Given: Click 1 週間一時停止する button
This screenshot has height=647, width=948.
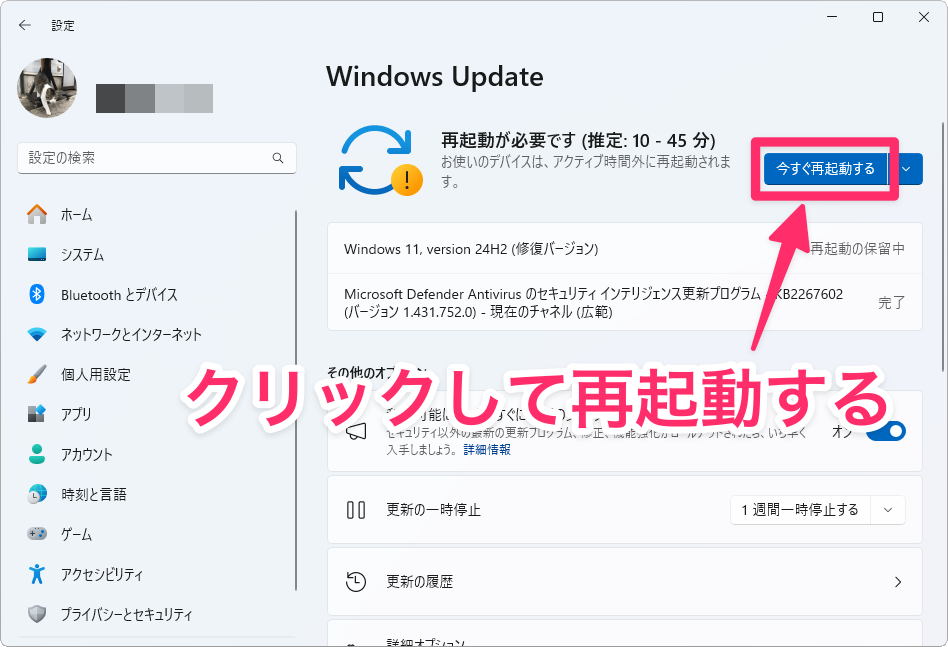Looking at the screenshot, I should (x=800, y=510).
